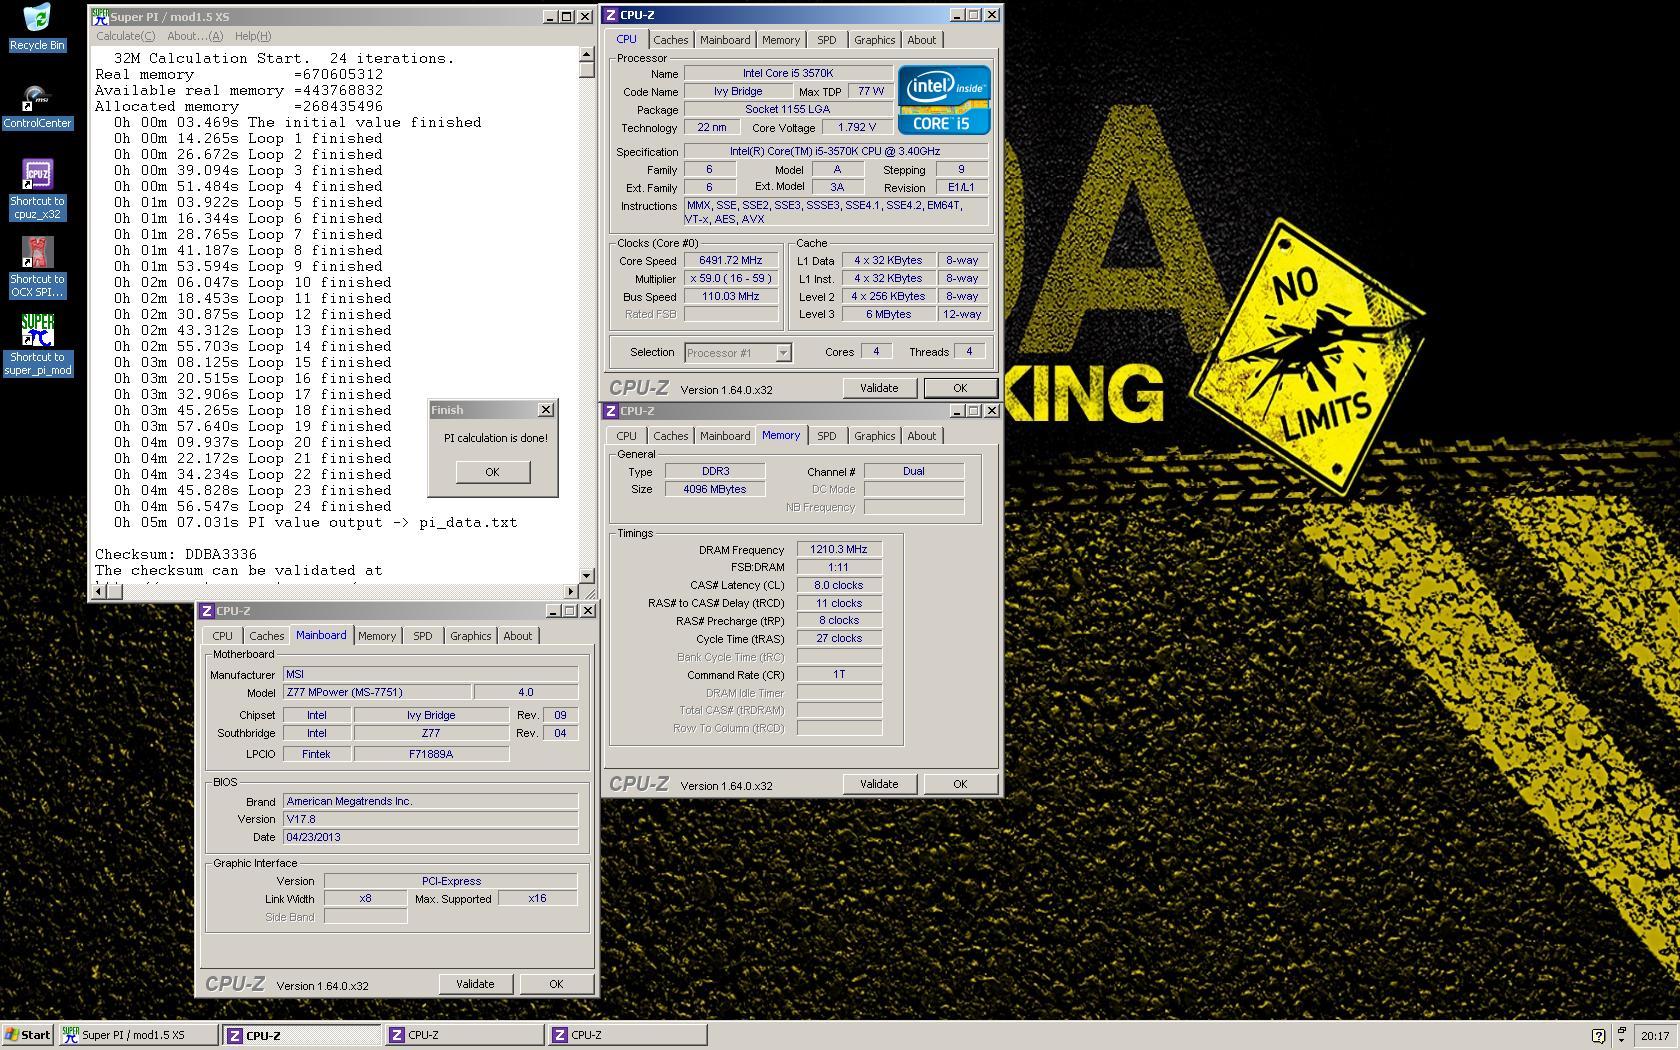Click OK in the CPU-Z Memory window
1680x1050 pixels.
960,784
